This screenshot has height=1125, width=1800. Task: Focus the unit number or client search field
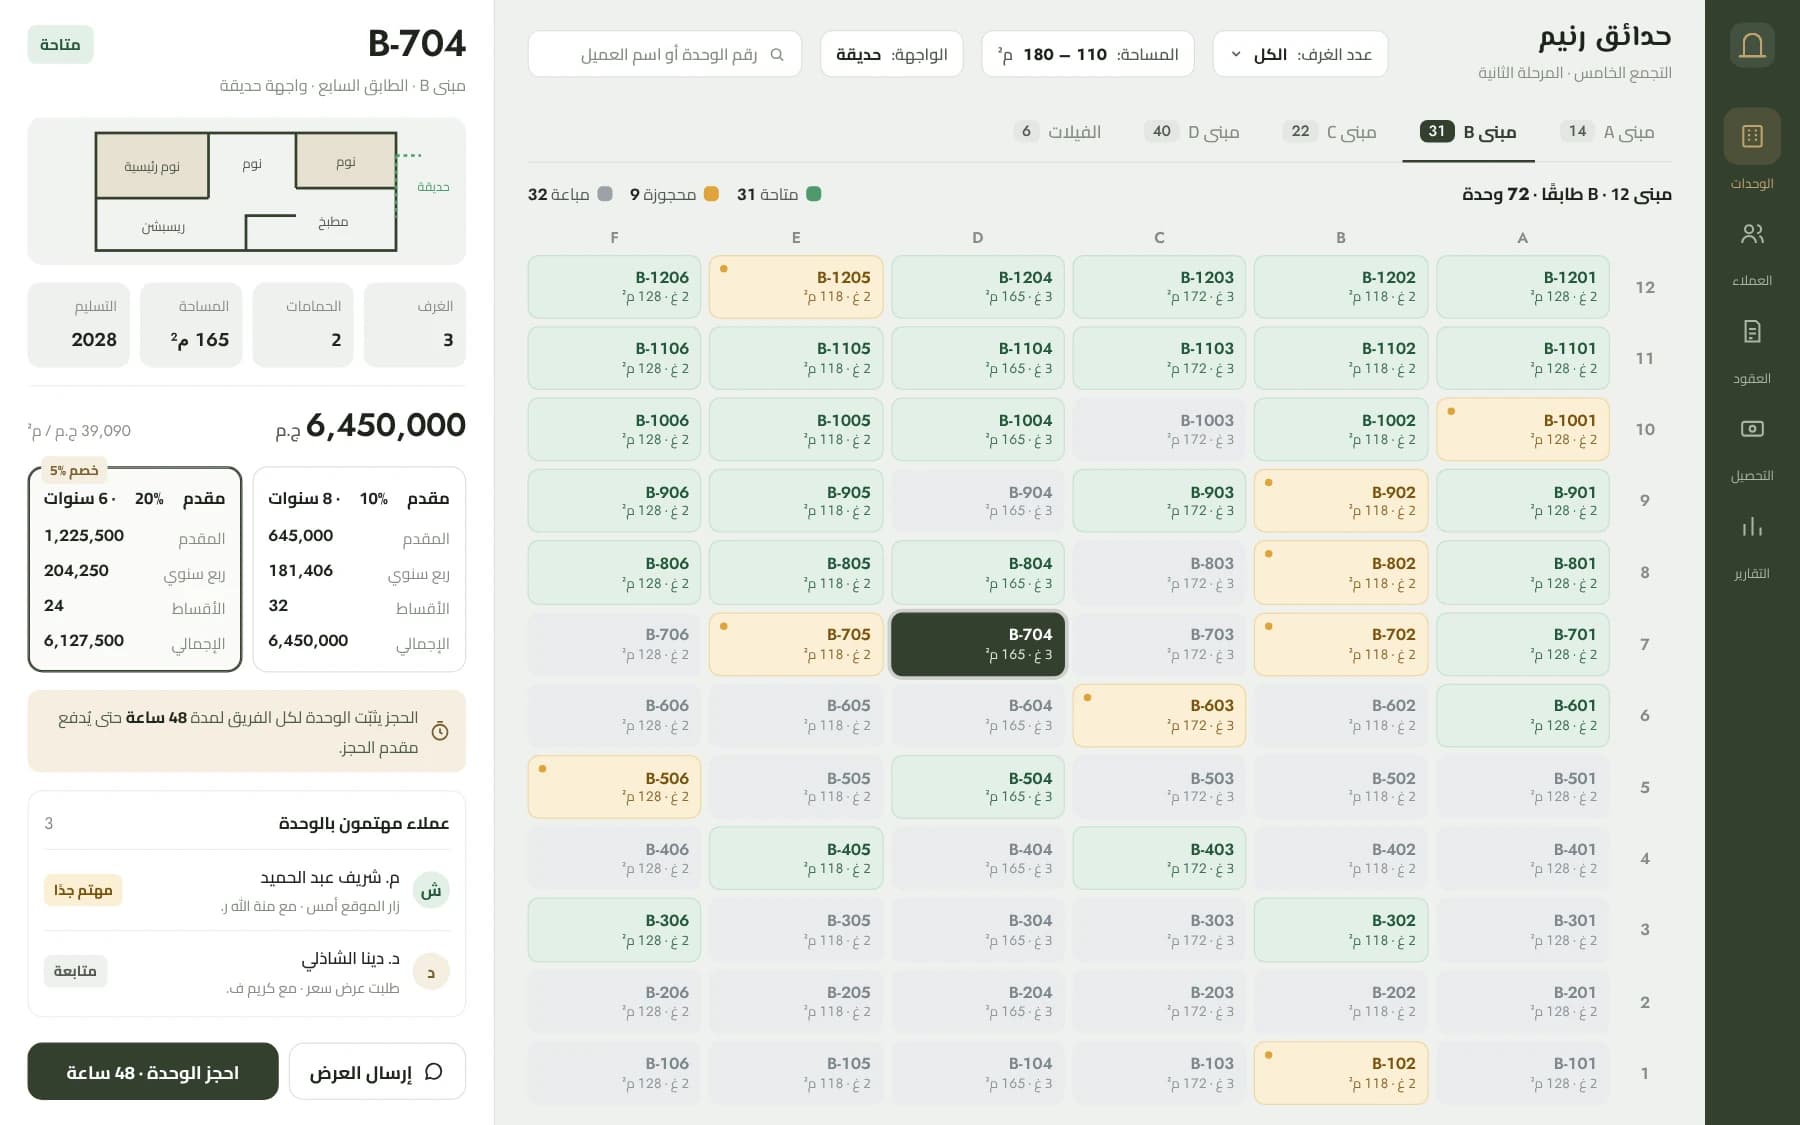[x=665, y=54]
